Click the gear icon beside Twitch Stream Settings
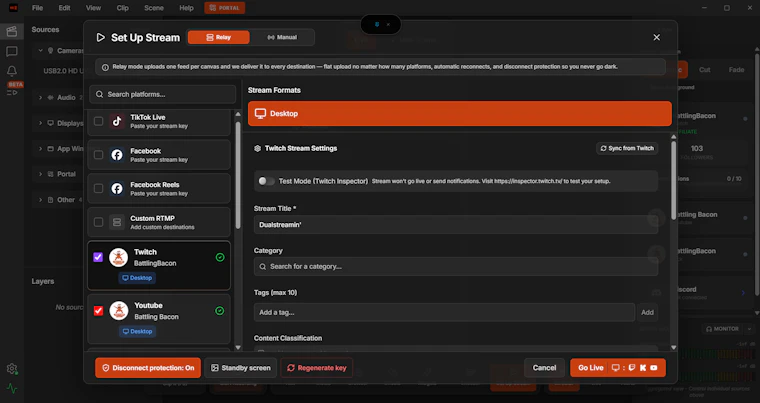The image size is (760, 403). 257,148
